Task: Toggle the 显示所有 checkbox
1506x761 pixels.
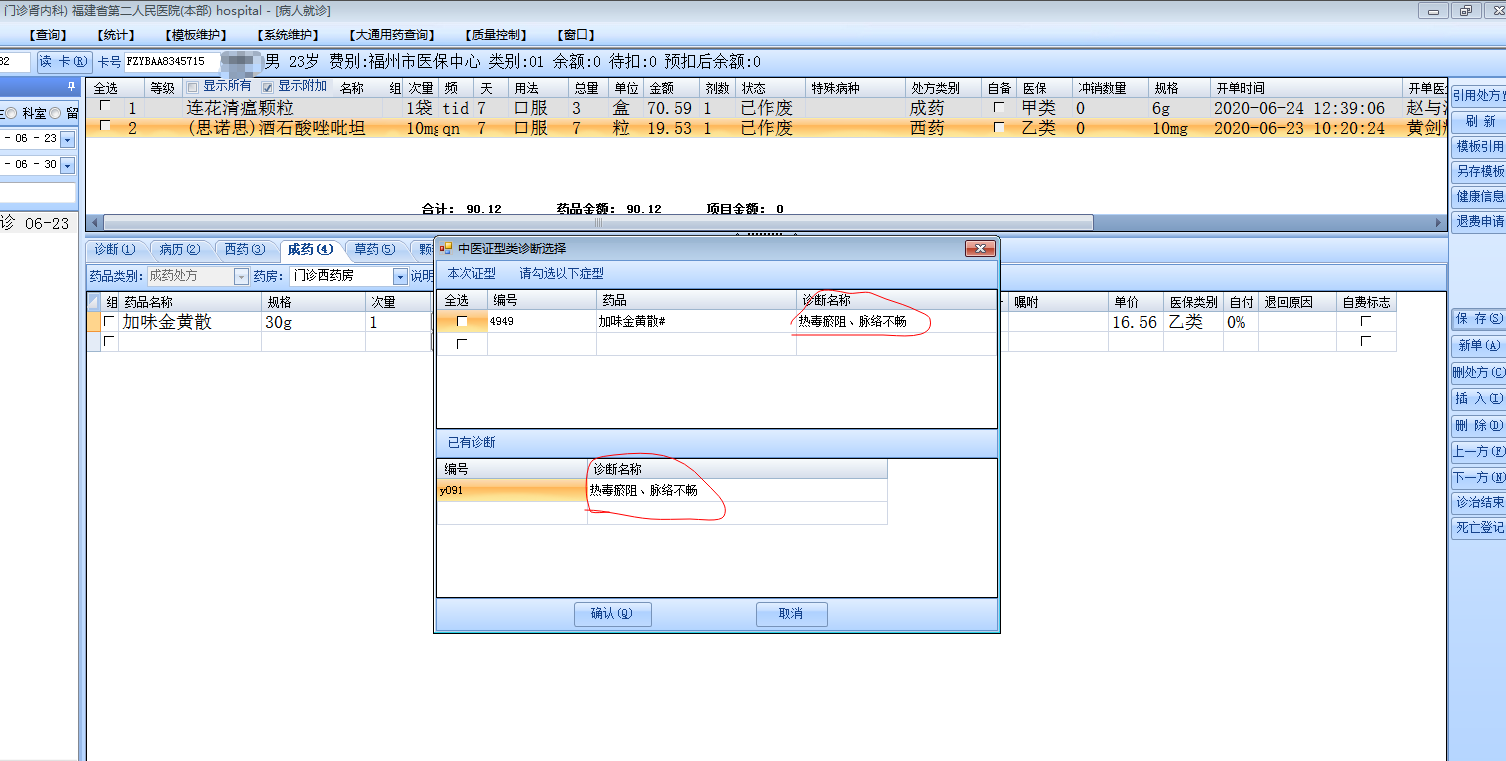Action: click(x=193, y=87)
